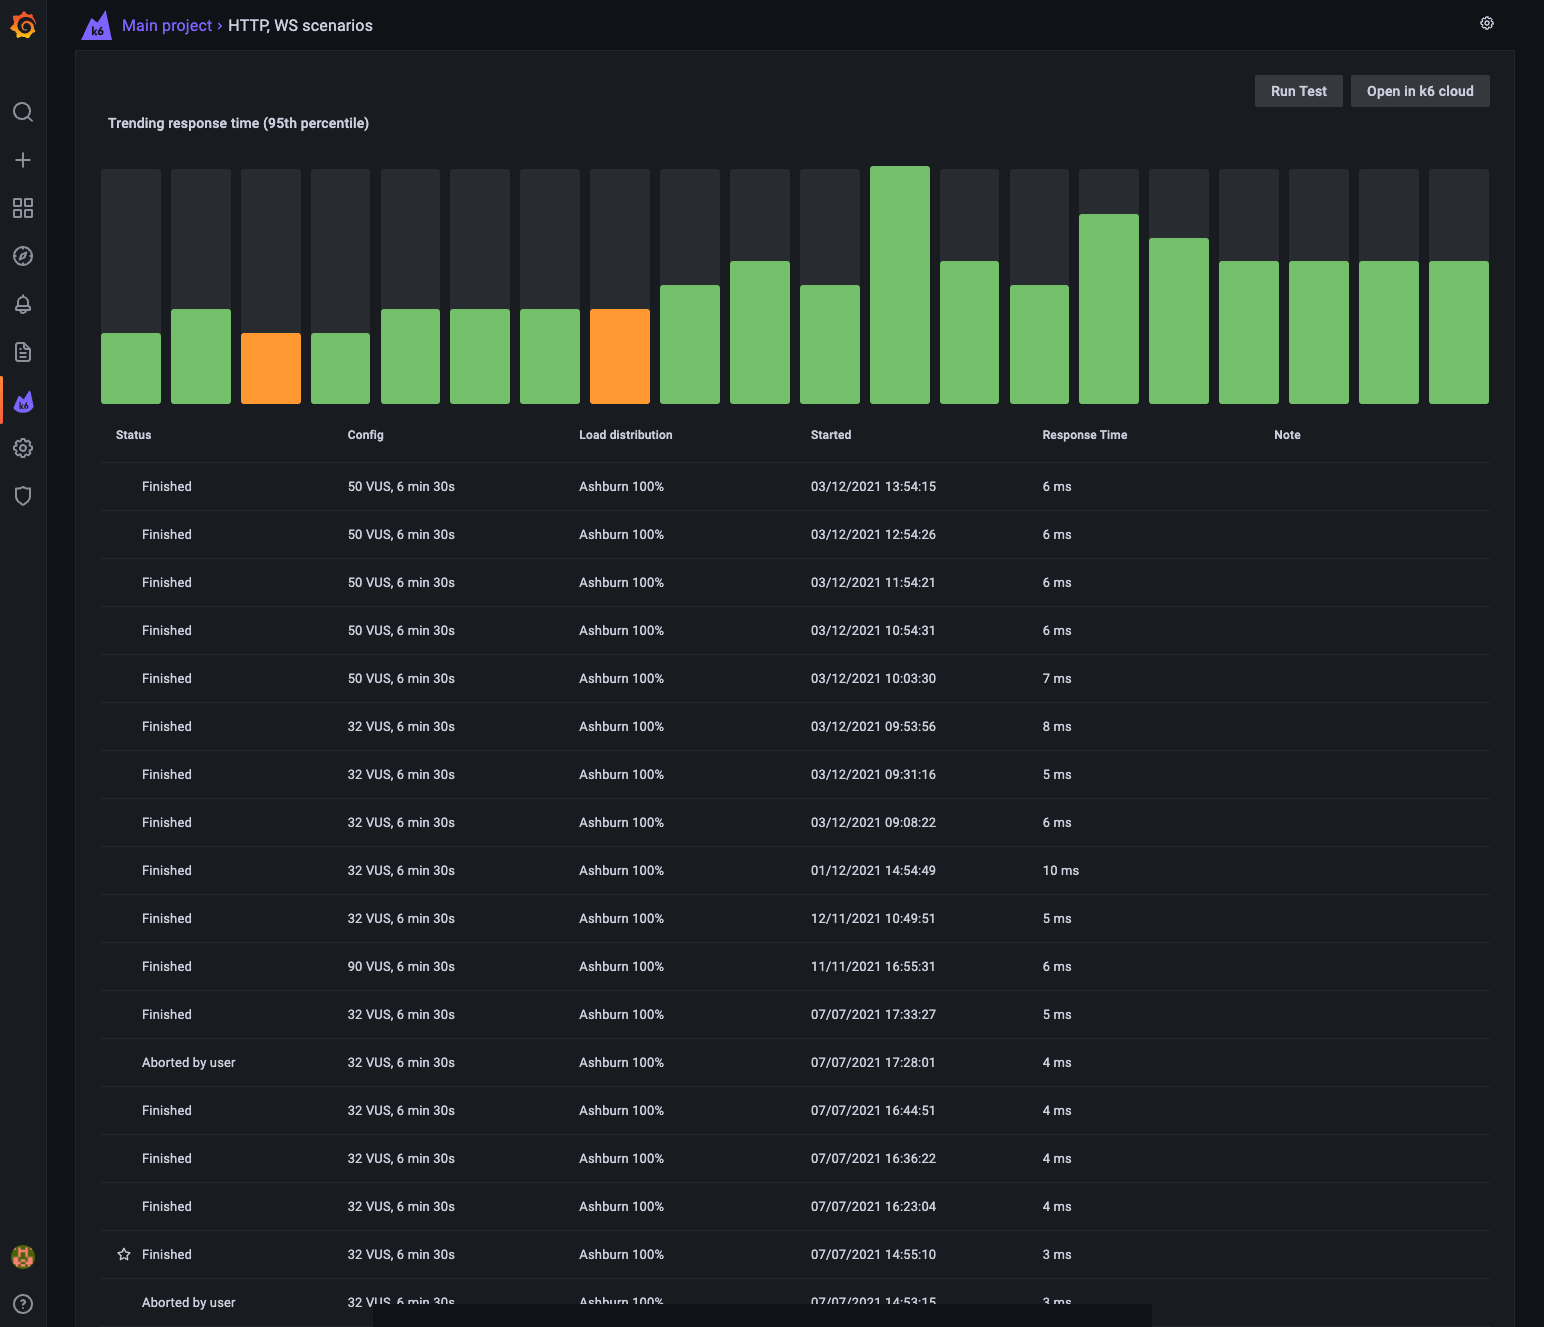The width and height of the screenshot is (1544, 1327).
Task: Open the Grafana home logo
Action: tap(23, 25)
